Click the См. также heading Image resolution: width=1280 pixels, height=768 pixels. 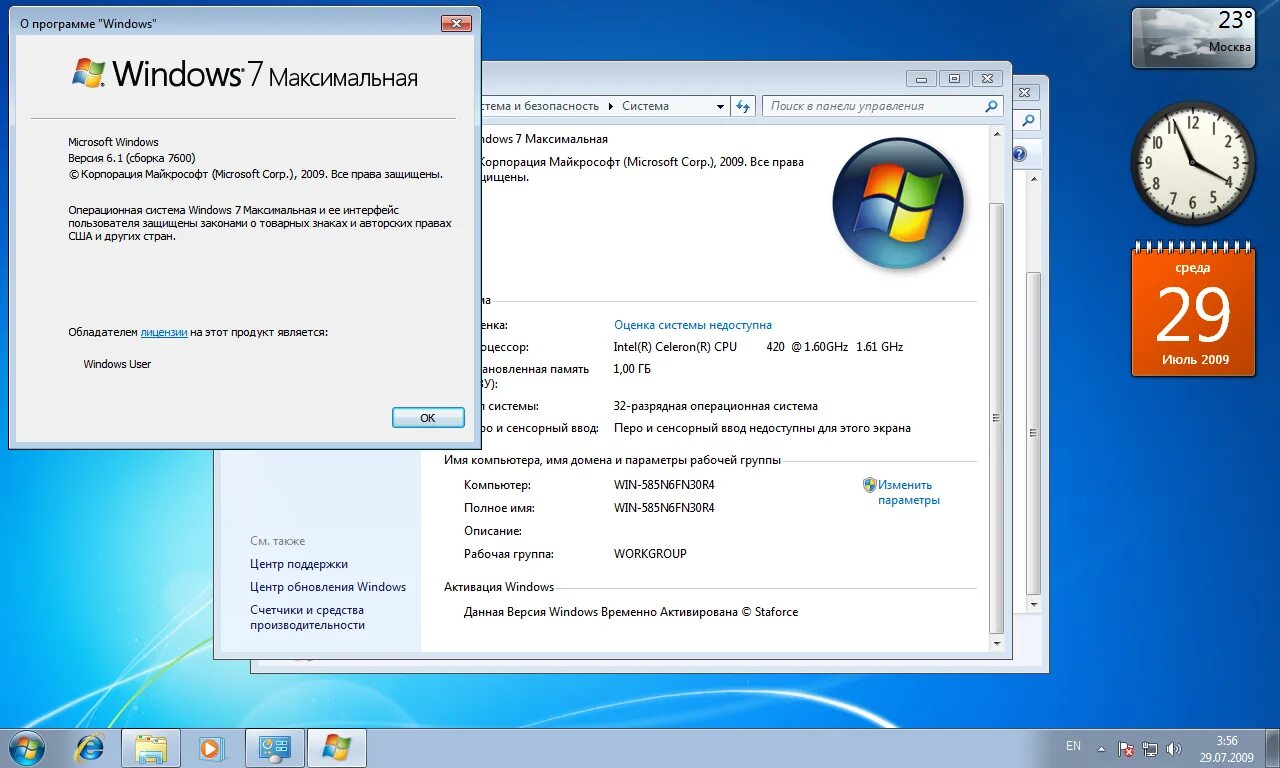pyautogui.click(x=278, y=541)
